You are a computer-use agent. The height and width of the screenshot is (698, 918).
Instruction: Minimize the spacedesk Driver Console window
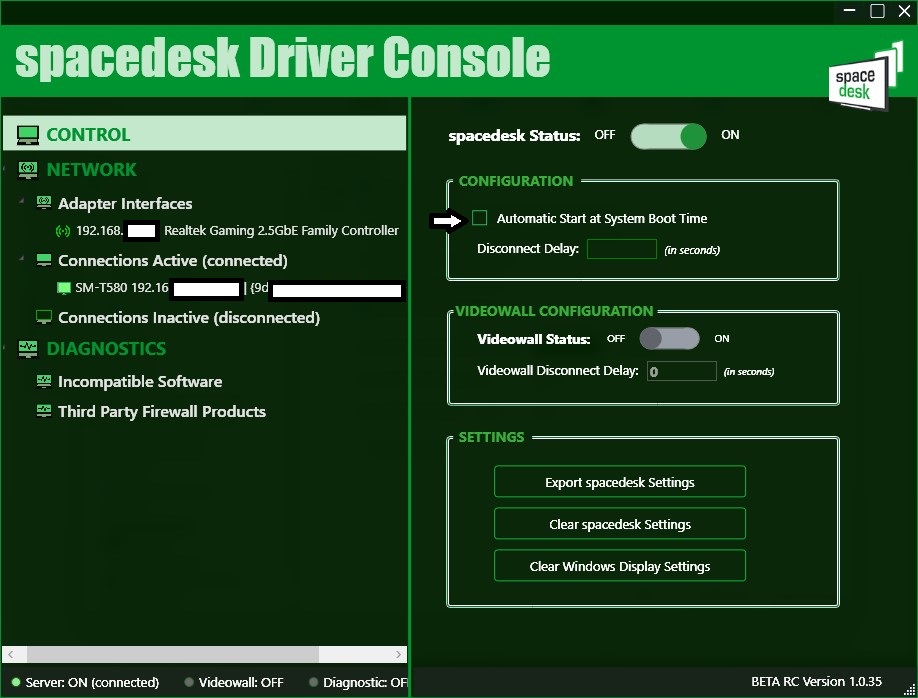pos(850,11)
